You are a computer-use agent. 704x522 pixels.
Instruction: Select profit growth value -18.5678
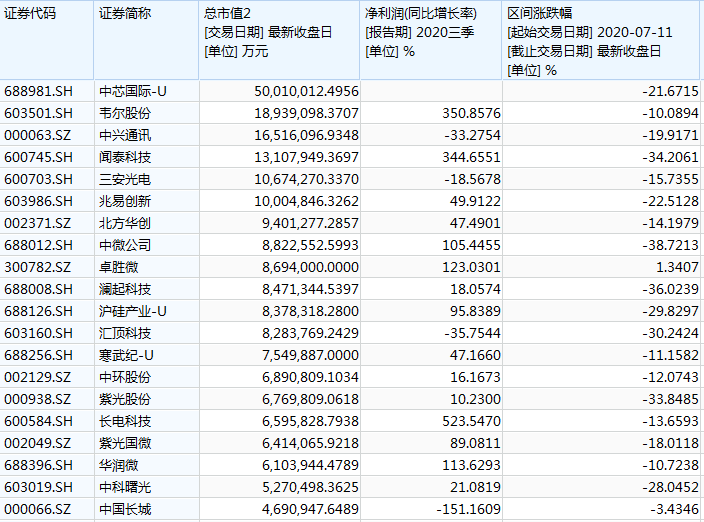(472, 180)
